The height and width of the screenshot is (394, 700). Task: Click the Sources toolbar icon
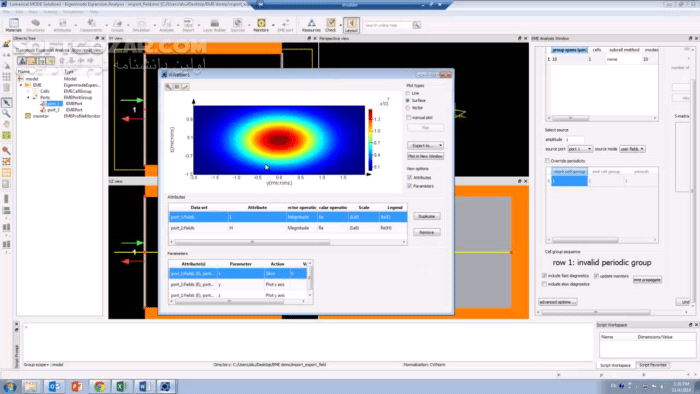[x=238, y=25]
